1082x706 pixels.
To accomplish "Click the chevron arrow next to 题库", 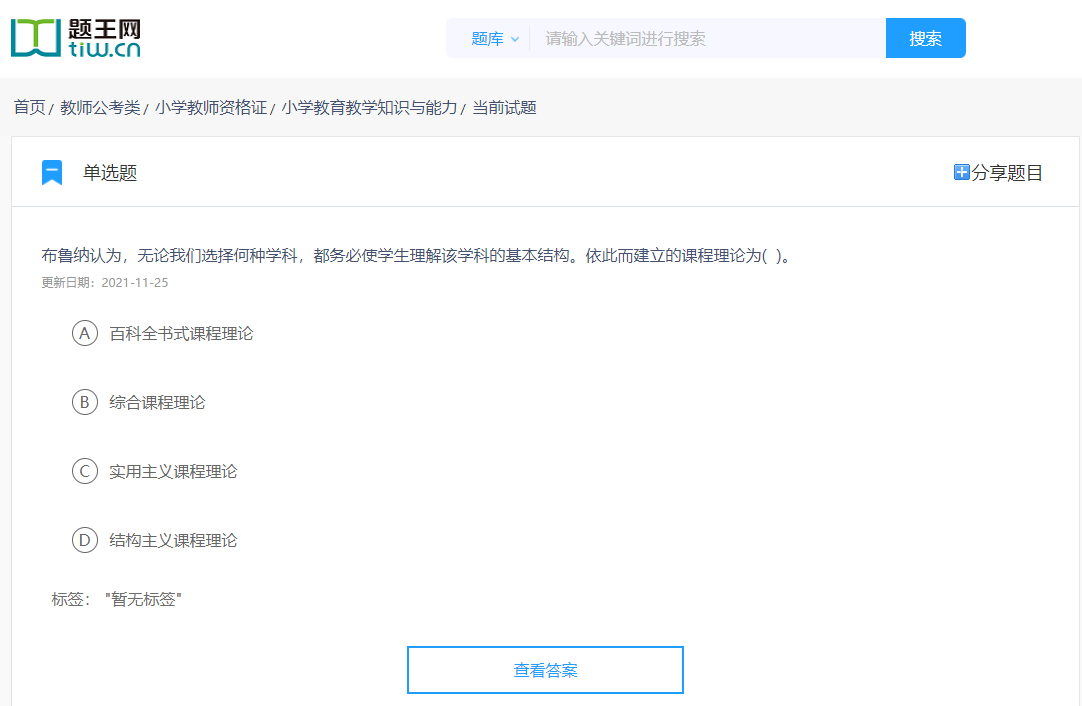I will click(513, 38).
